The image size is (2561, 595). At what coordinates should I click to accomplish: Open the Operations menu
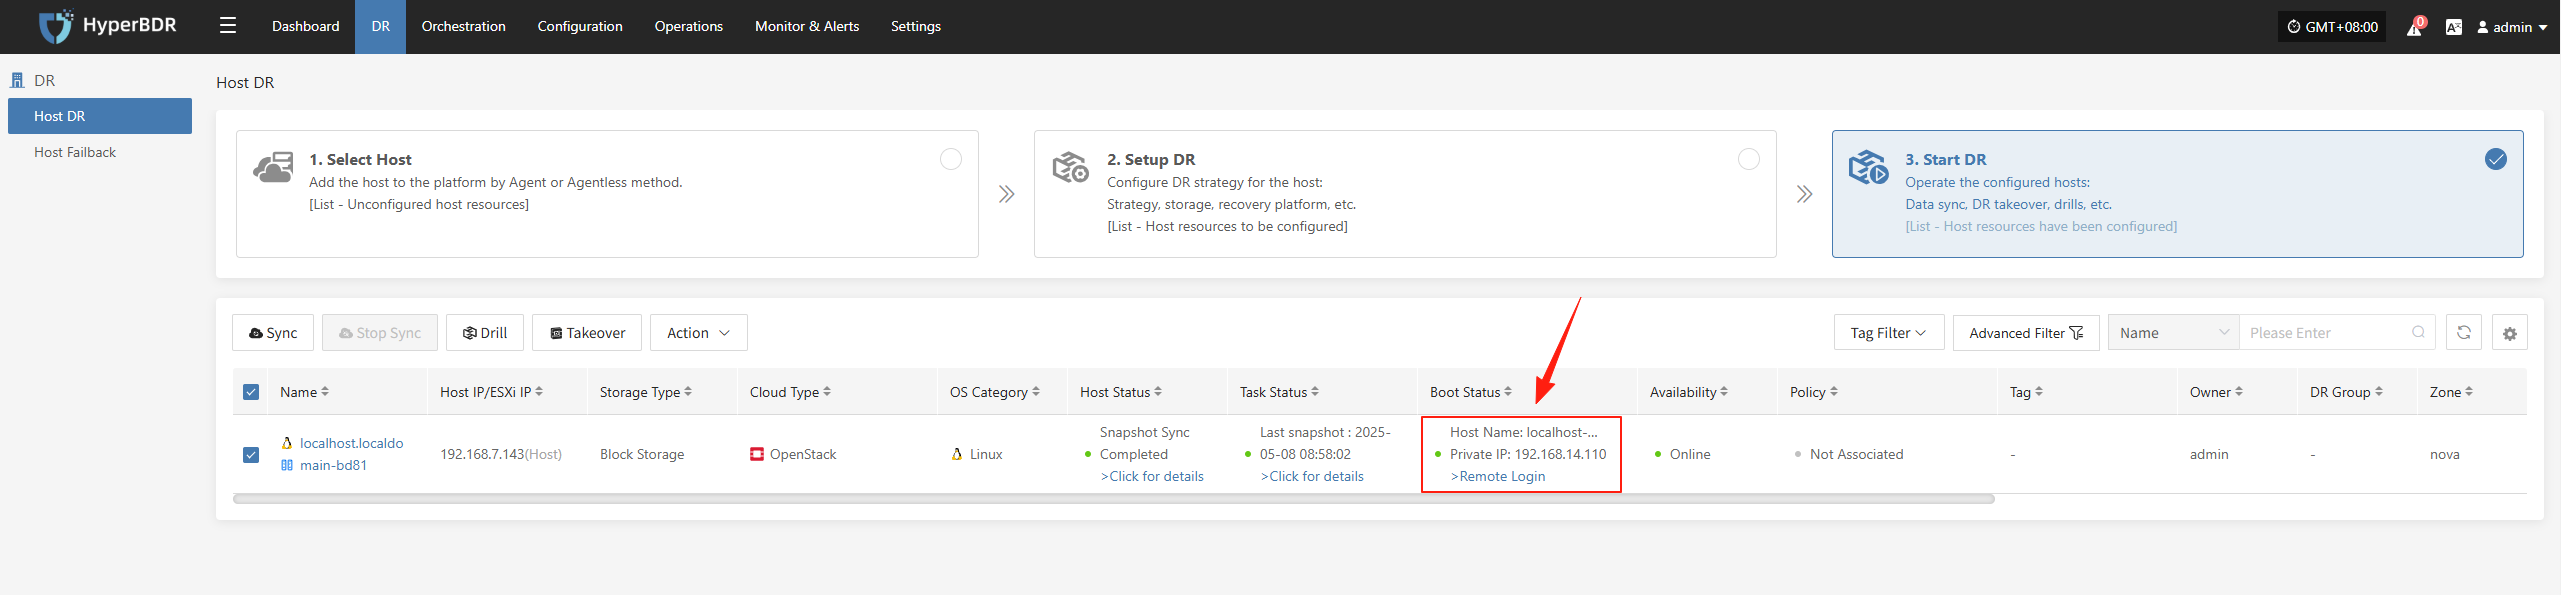(689, 26)
